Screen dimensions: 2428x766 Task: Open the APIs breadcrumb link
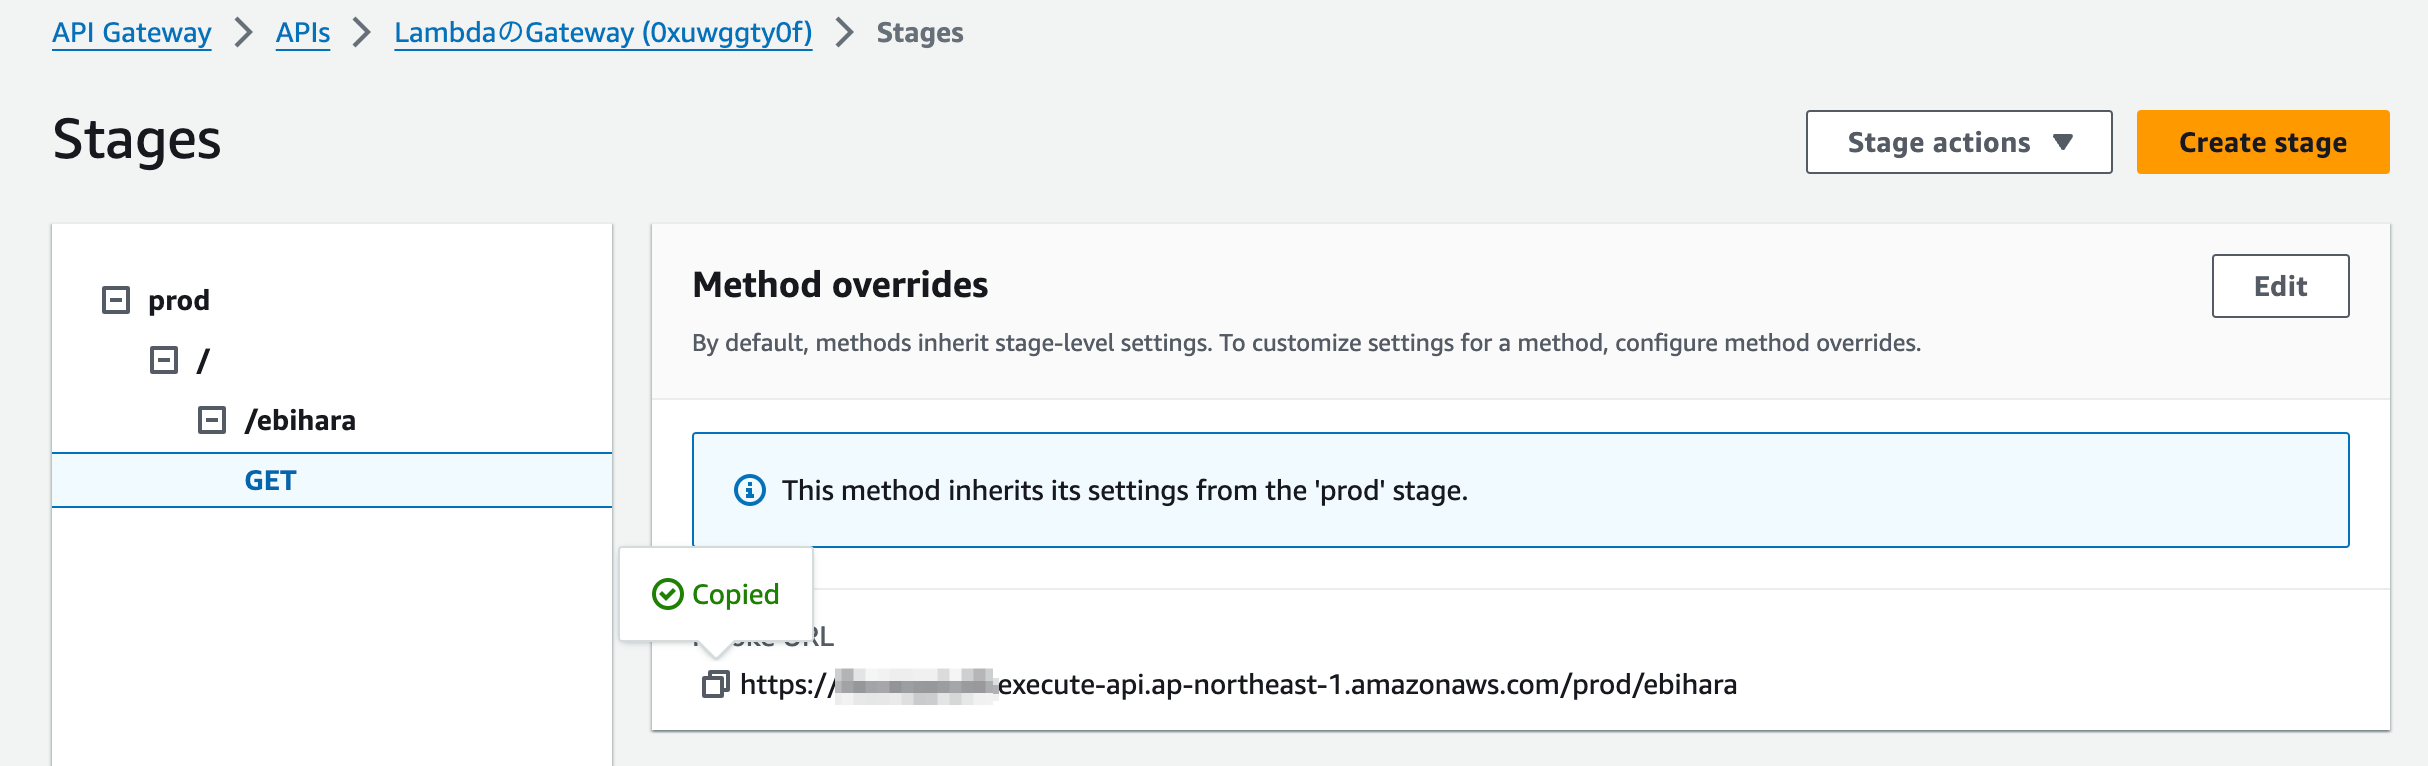click(303, 33)
